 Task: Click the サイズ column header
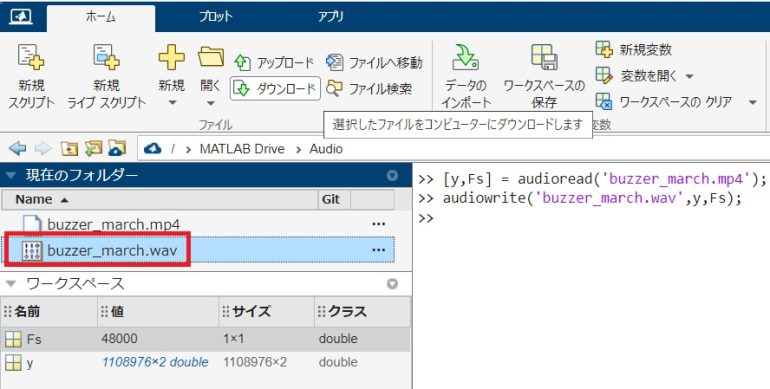click(267, 311)
